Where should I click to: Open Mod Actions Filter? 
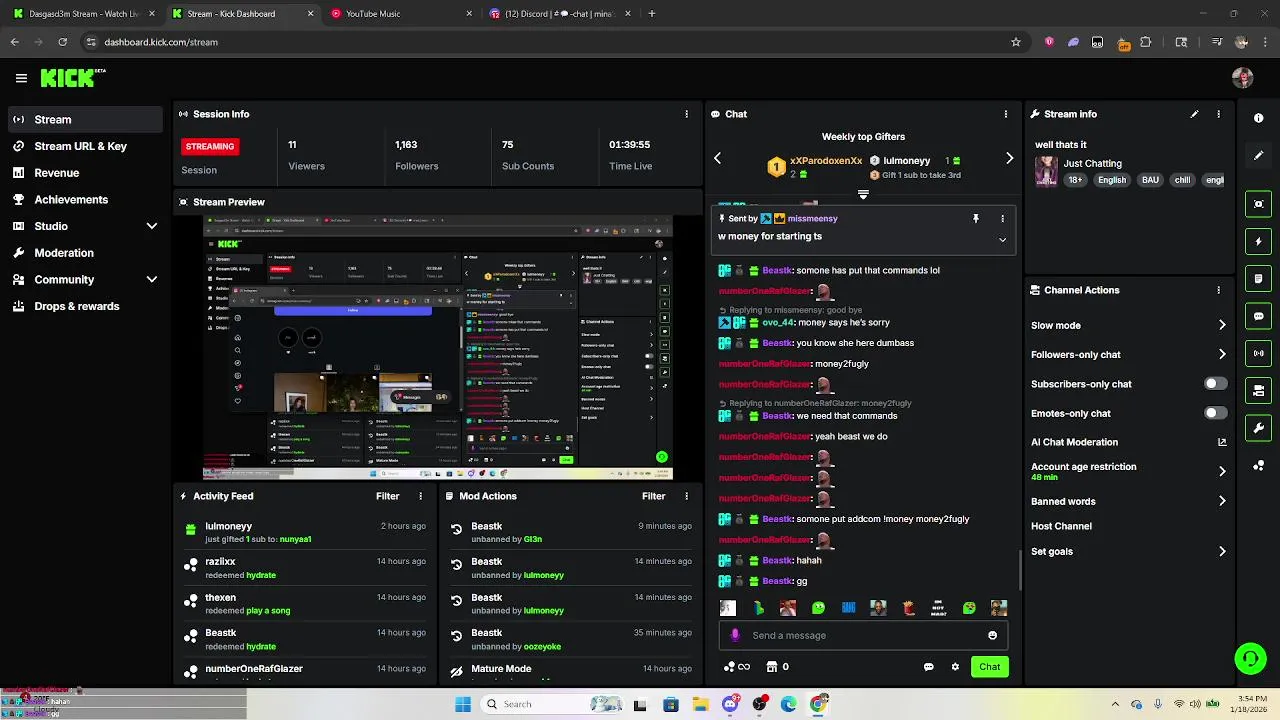654,496
